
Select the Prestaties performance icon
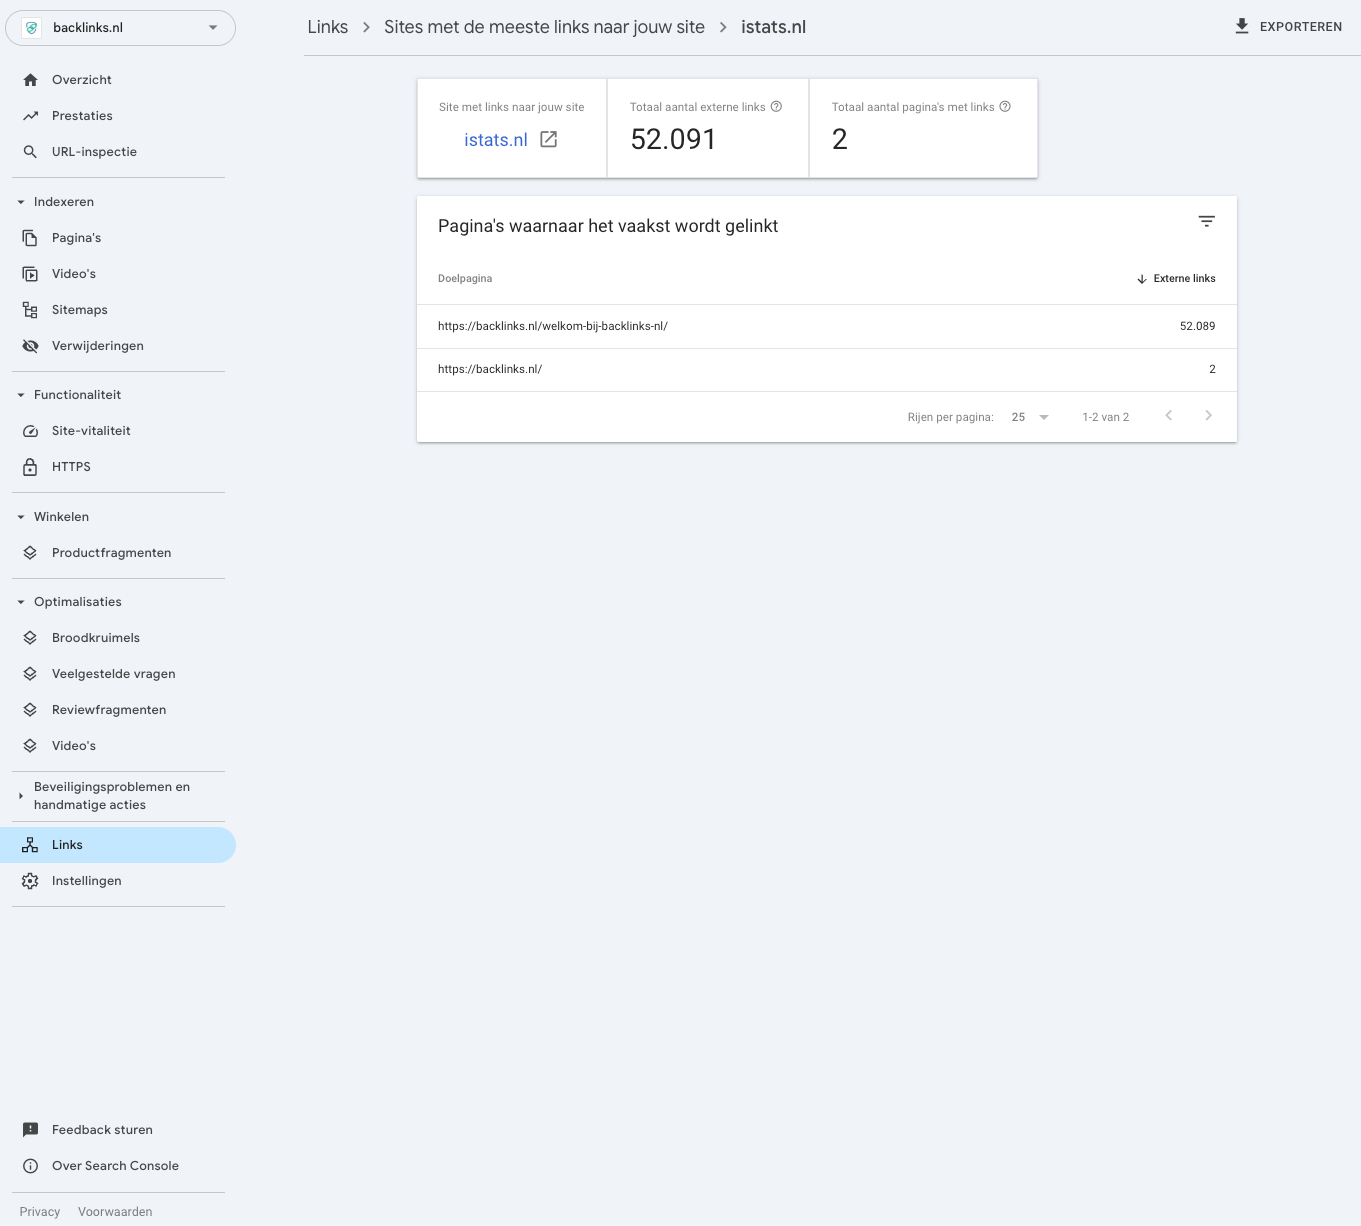[31, 115]
